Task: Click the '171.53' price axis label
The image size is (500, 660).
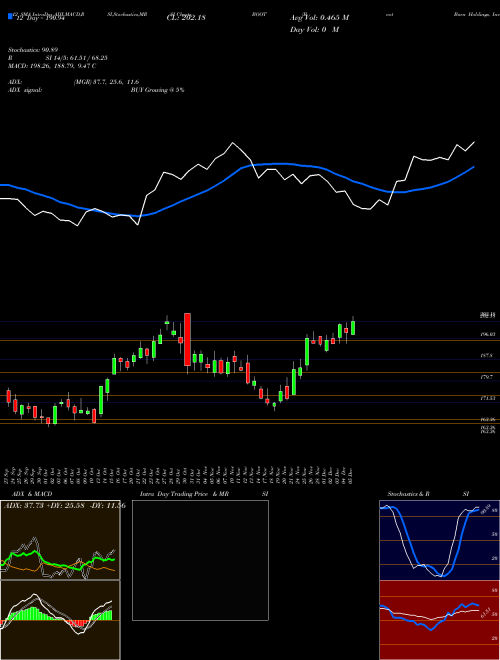Action: coord(487,398)
